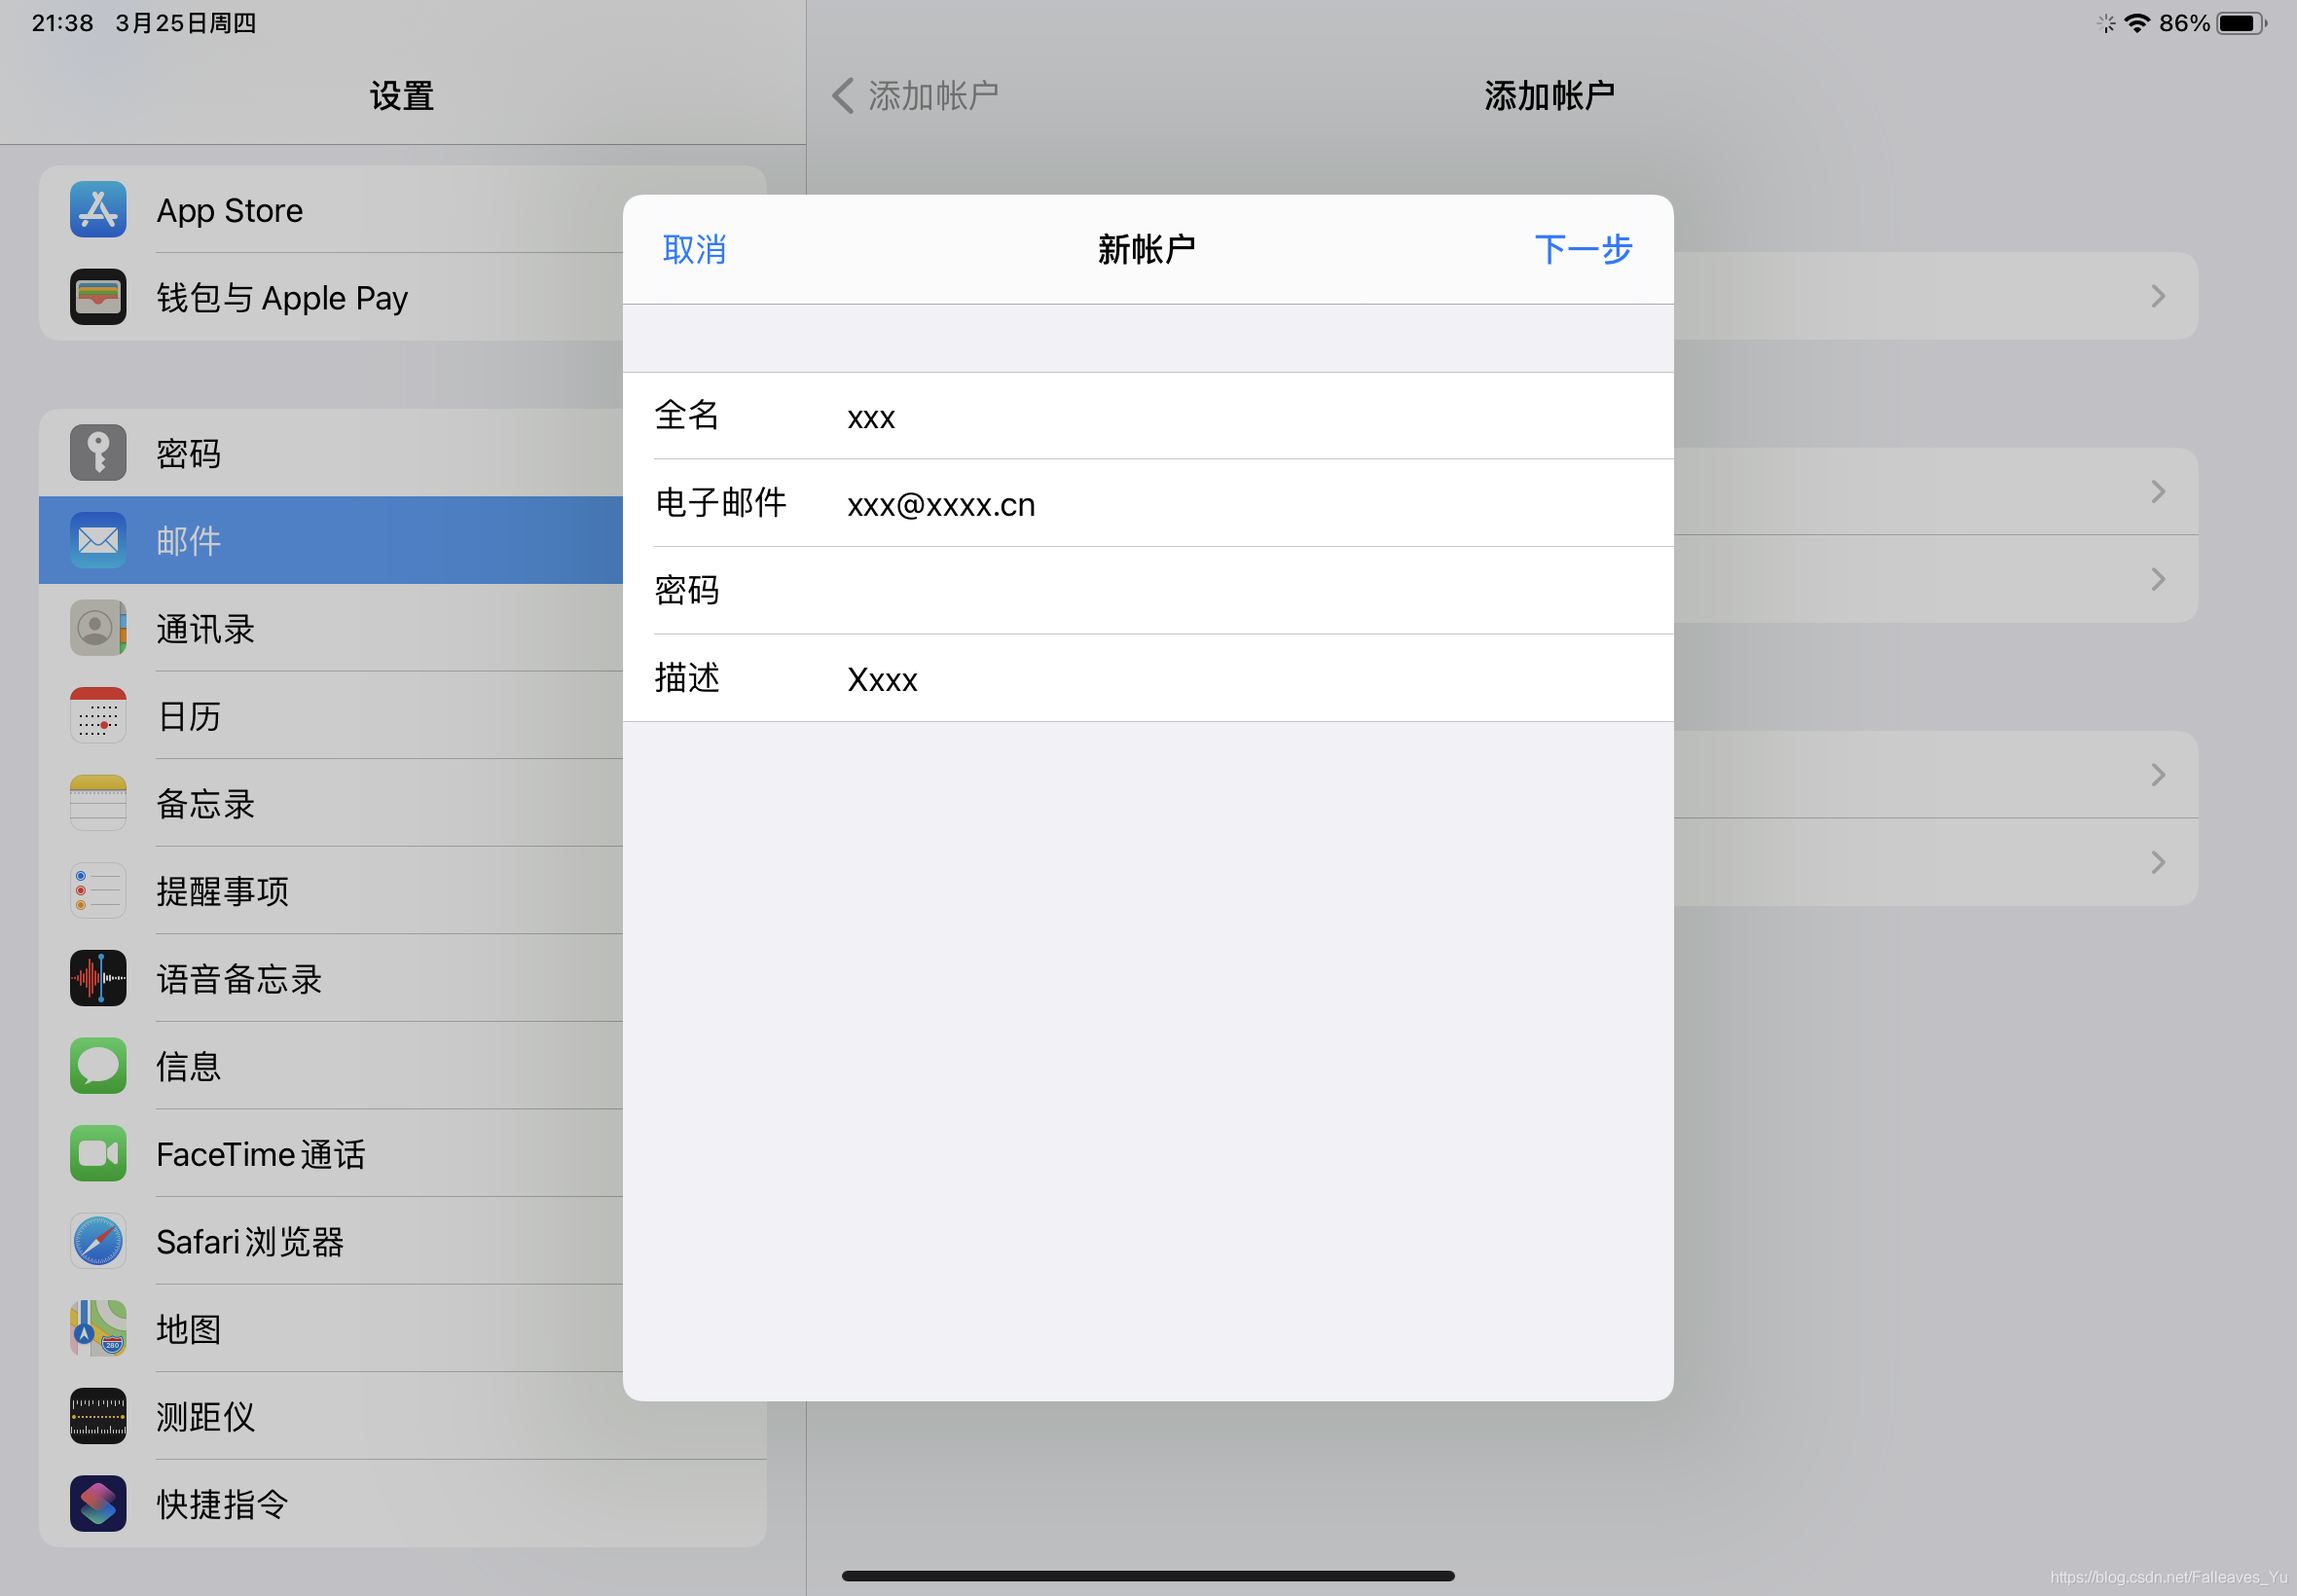
Task: Select the key-shaped 密码 icon in sidebar
Action: (98, 453)
